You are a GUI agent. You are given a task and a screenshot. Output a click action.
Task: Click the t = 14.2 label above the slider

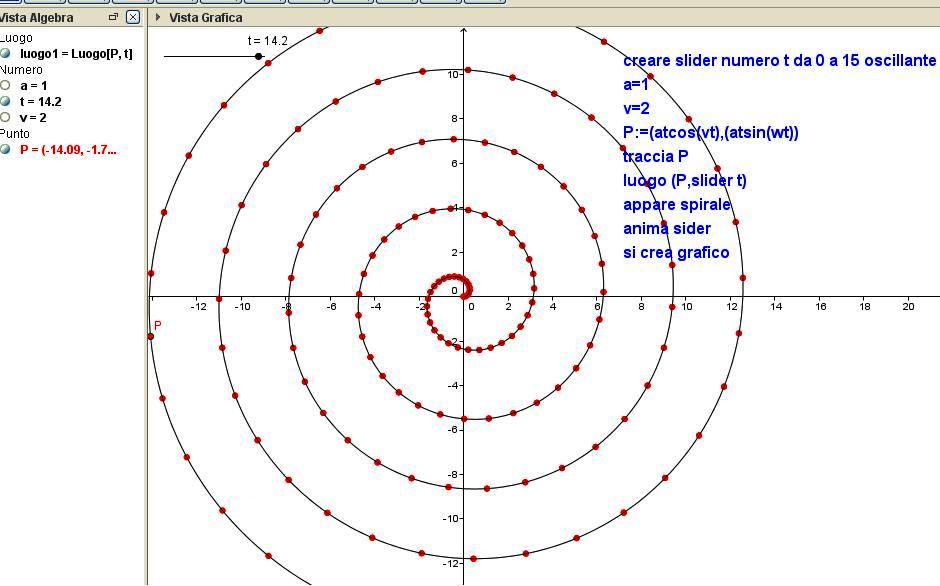click(267, 41)
